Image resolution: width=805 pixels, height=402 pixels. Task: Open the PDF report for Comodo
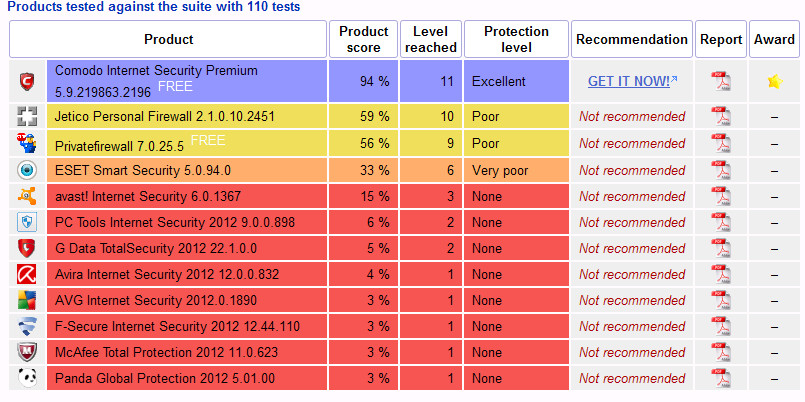point(720,81)
